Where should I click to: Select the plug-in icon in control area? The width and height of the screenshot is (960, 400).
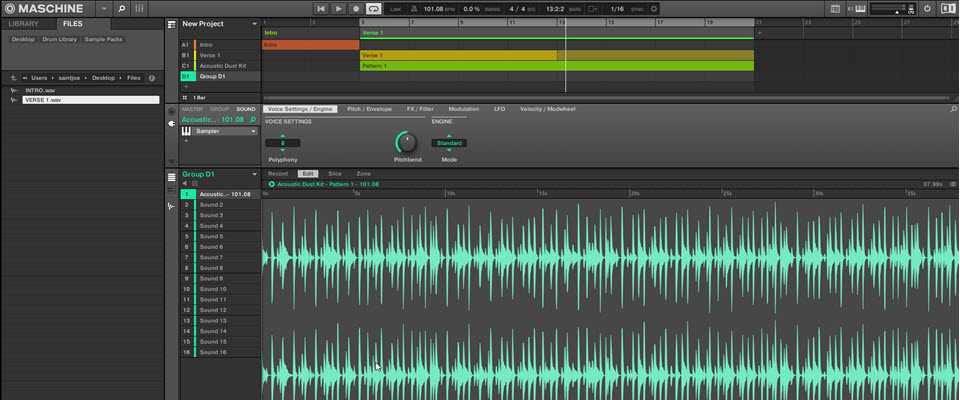pyautogui.click(x=171, y=123)
